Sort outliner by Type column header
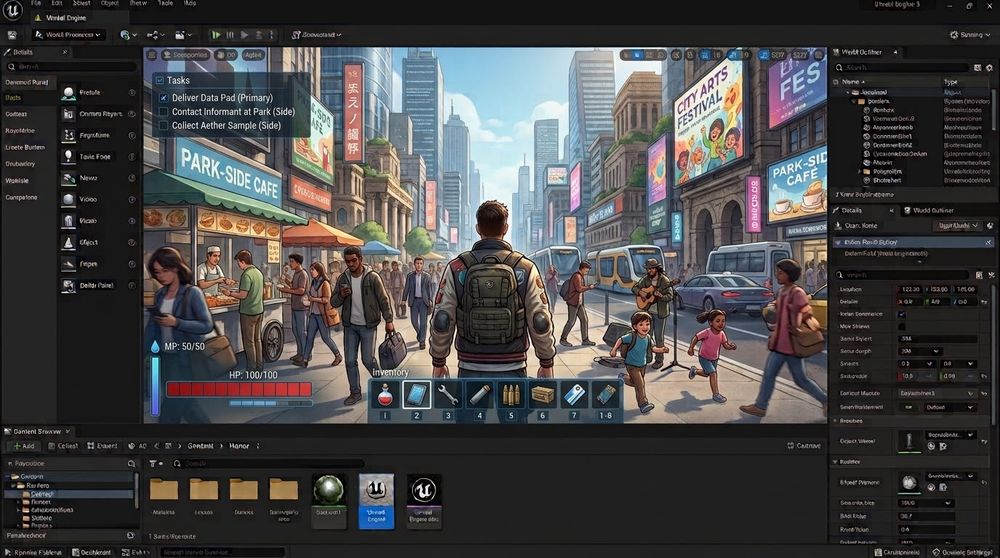Image resolution: width=1000 pixels, height=558 pixels. (951, 82)
